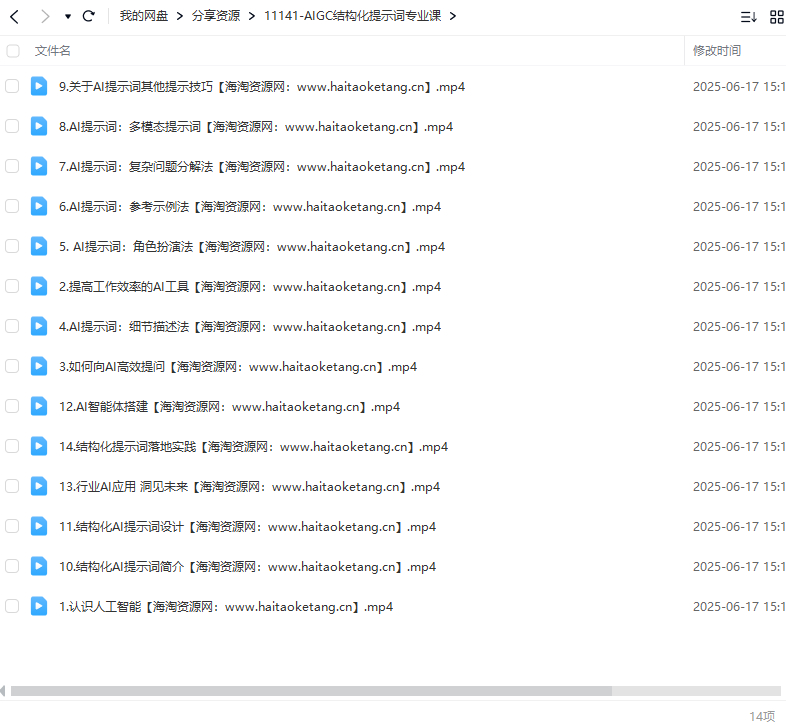Image resolution: width=786 pixels, height=727 pixels.
Task: Click video icon of 10.结构化AI提示词简介
Action: coord(39,567)
